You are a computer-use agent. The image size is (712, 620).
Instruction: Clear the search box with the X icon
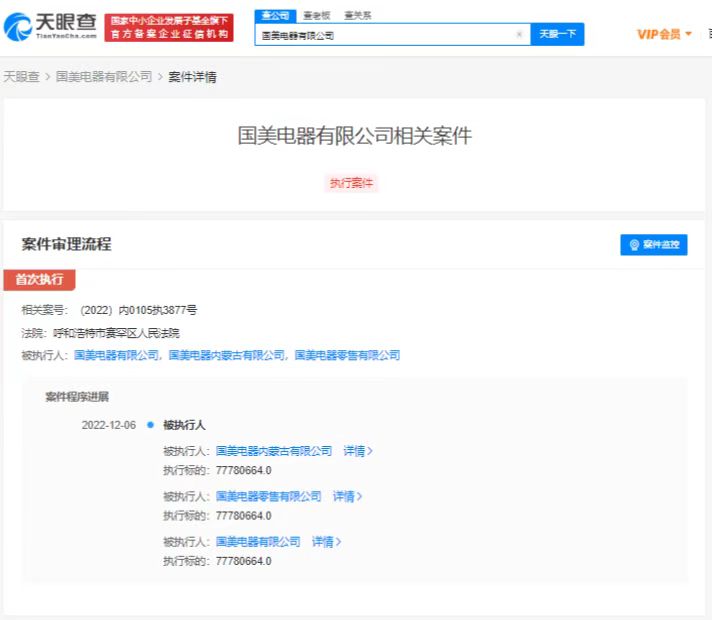(x=519, y=35)
